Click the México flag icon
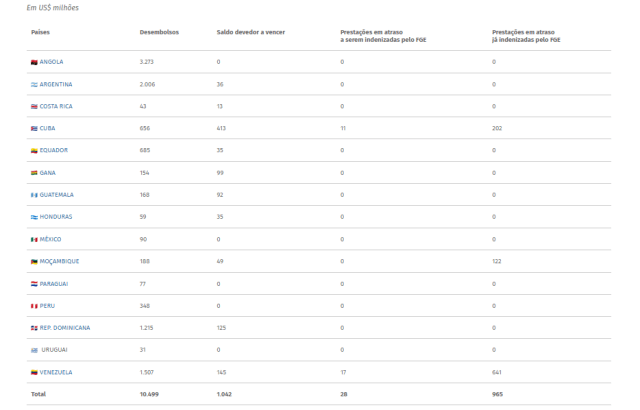The width and height of the screenshot is (640, 410). tap(34, 239)
